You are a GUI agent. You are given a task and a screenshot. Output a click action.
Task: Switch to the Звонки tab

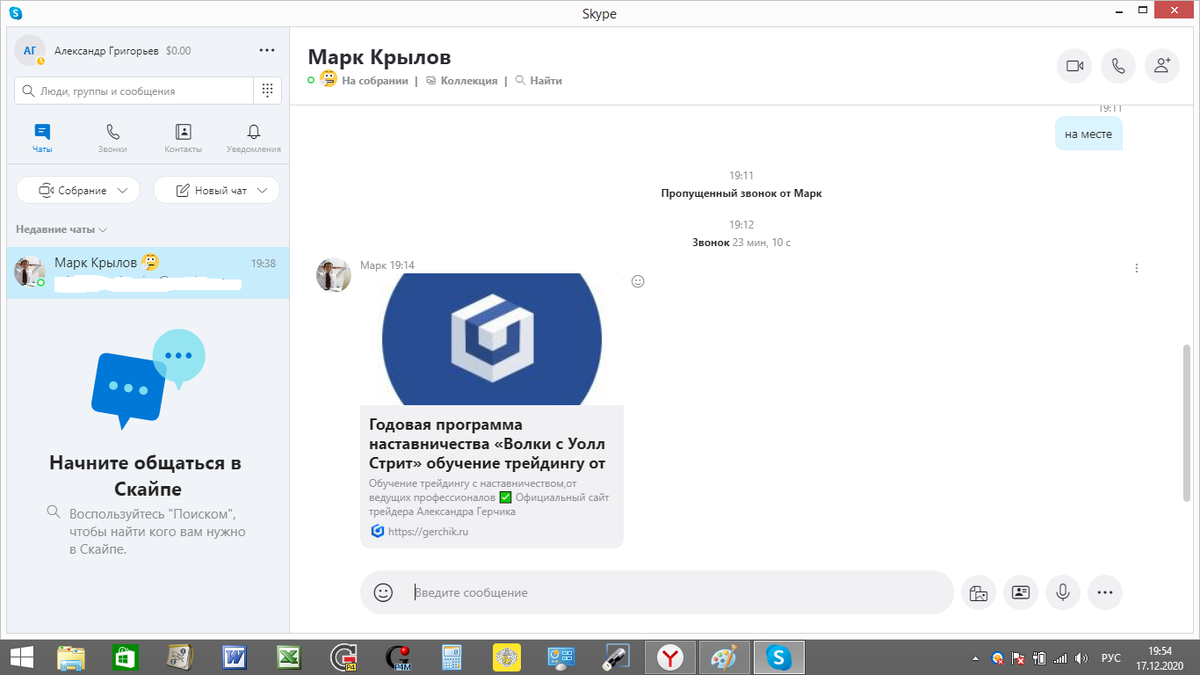[x=113, y=138]
